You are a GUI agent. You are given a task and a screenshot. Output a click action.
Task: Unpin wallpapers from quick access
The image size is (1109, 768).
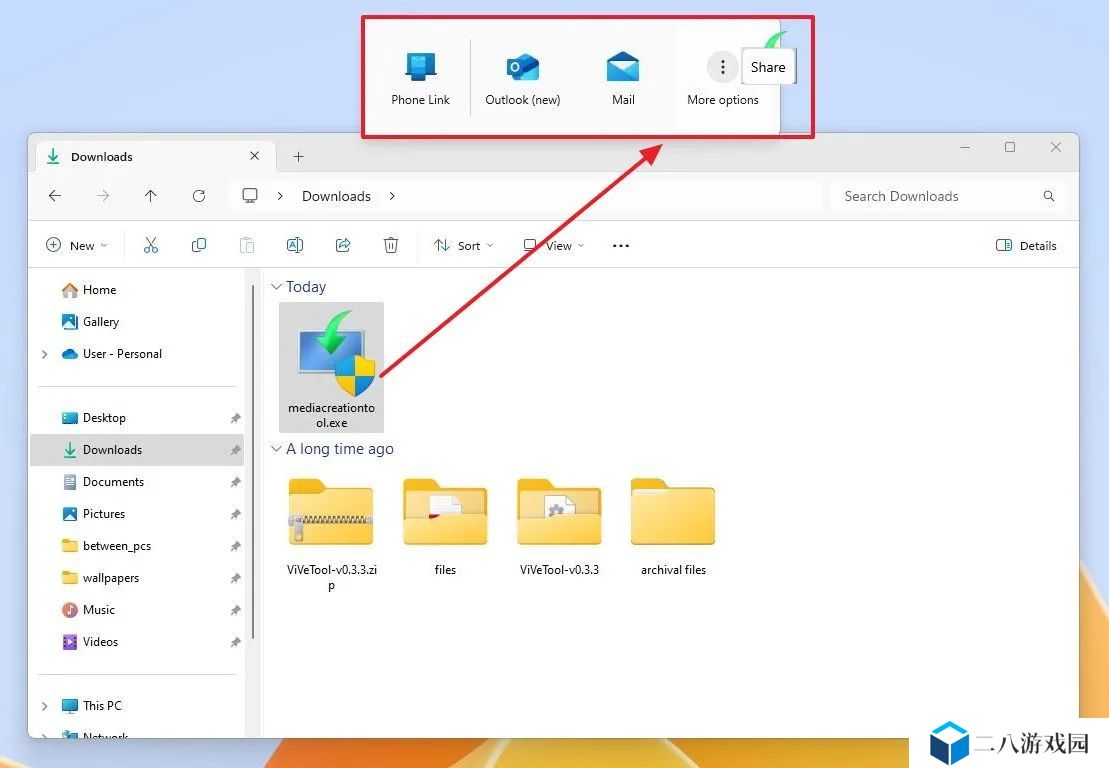[236, 578]
